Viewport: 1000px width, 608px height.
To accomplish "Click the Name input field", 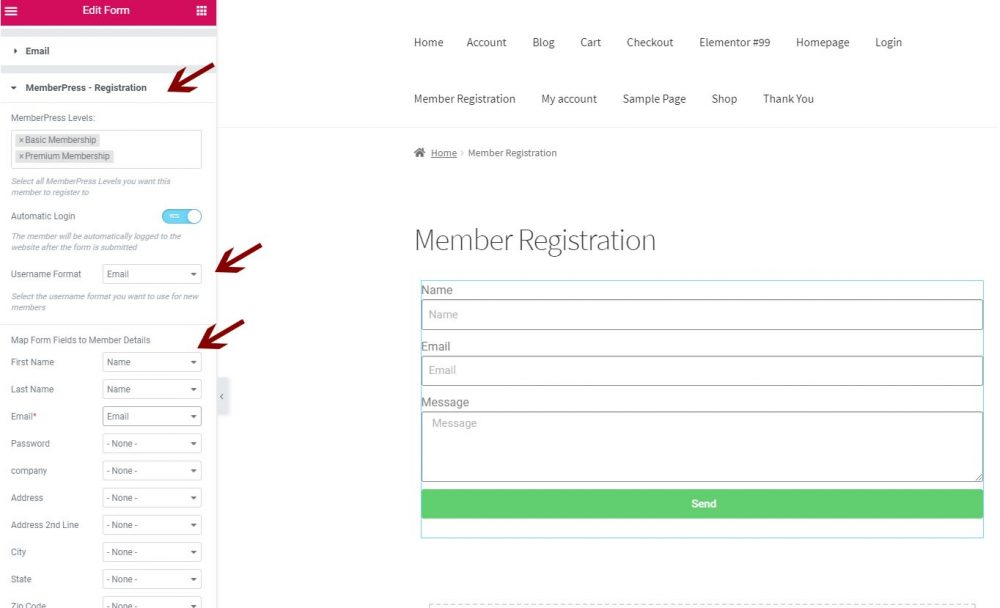I will (702, 315).
